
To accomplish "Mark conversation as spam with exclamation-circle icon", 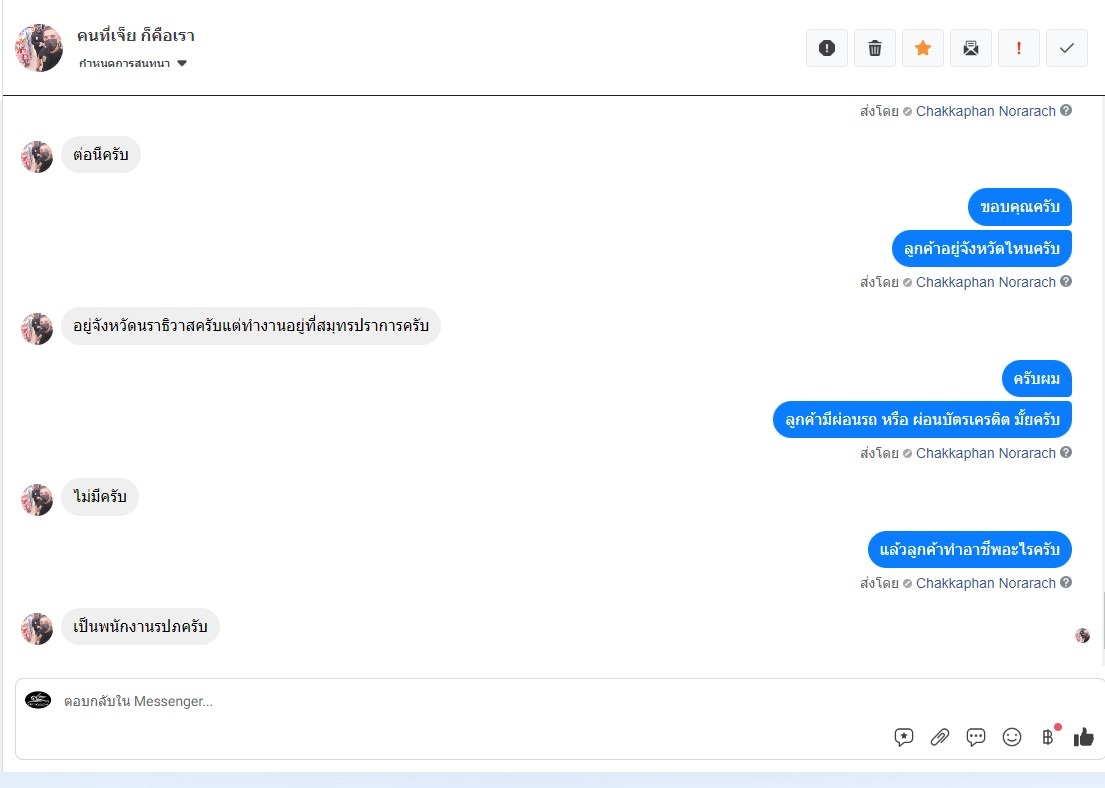I will tap(827, 48).
